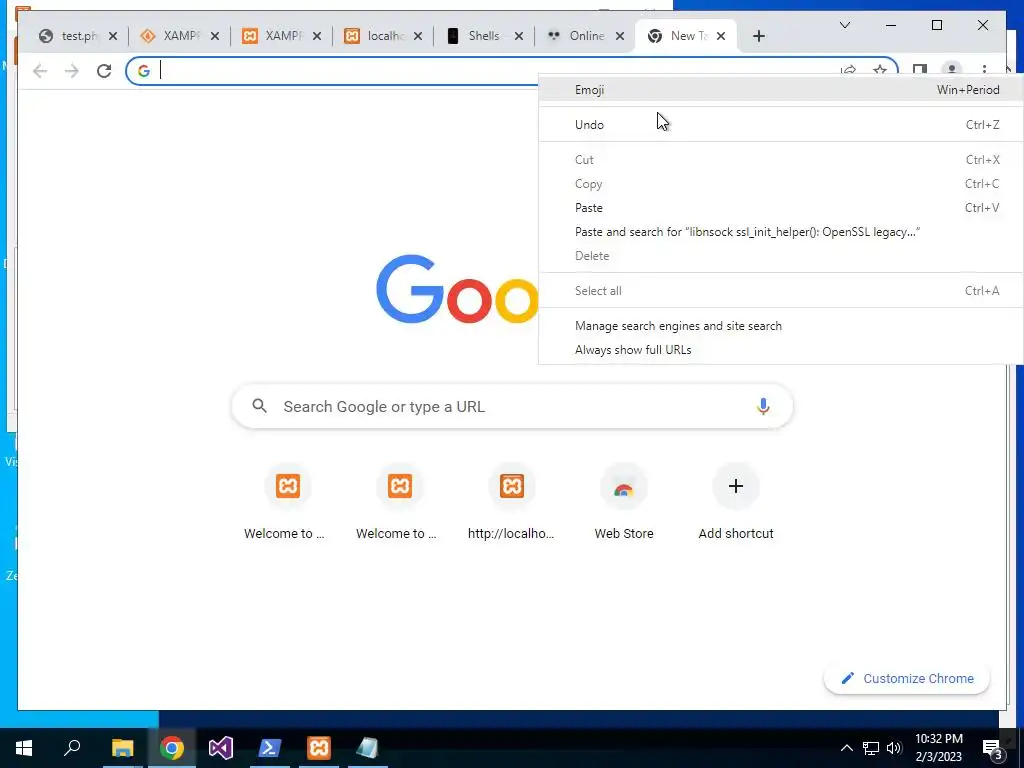Choose Paste from context menu

pyautogui.click(x=780, y=208)
